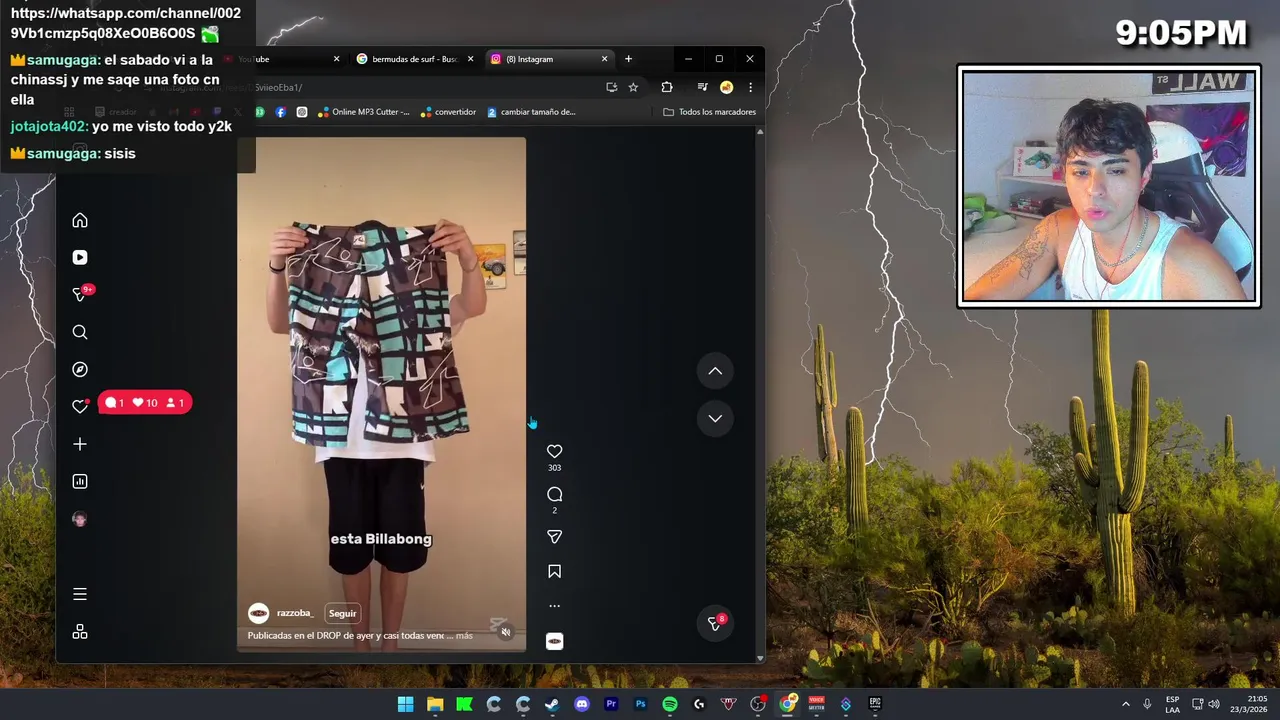Go to previous reel with up arrow
The image size is (1280, 720).
715,371
